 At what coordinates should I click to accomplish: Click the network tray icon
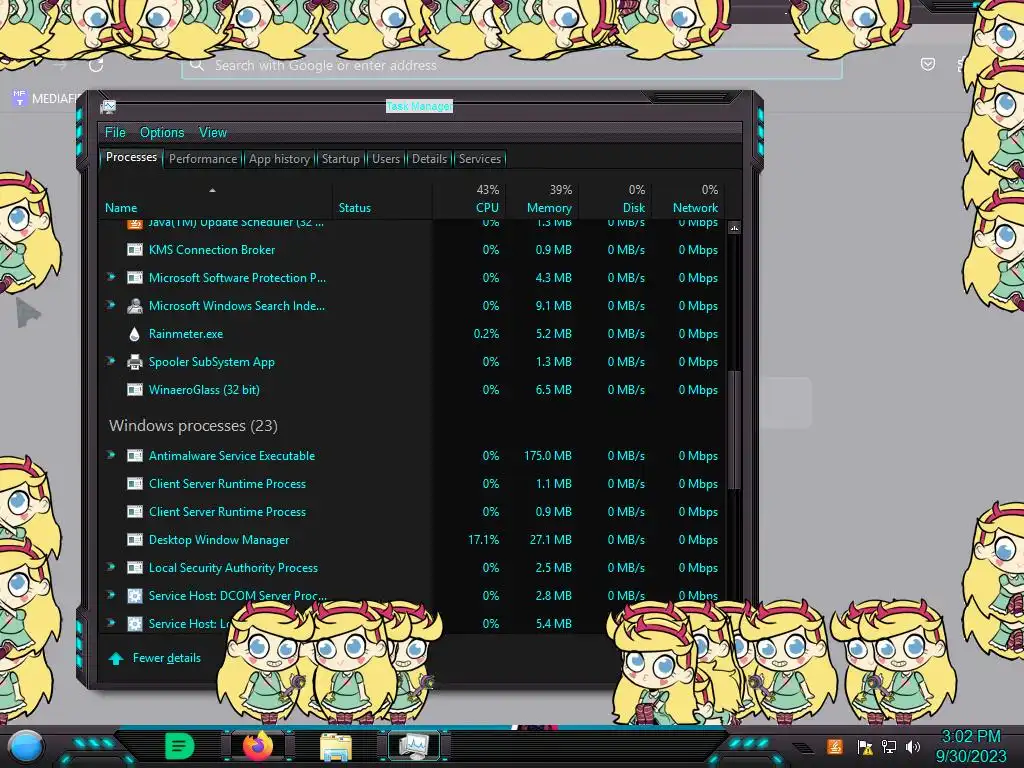tap(889, 746)
